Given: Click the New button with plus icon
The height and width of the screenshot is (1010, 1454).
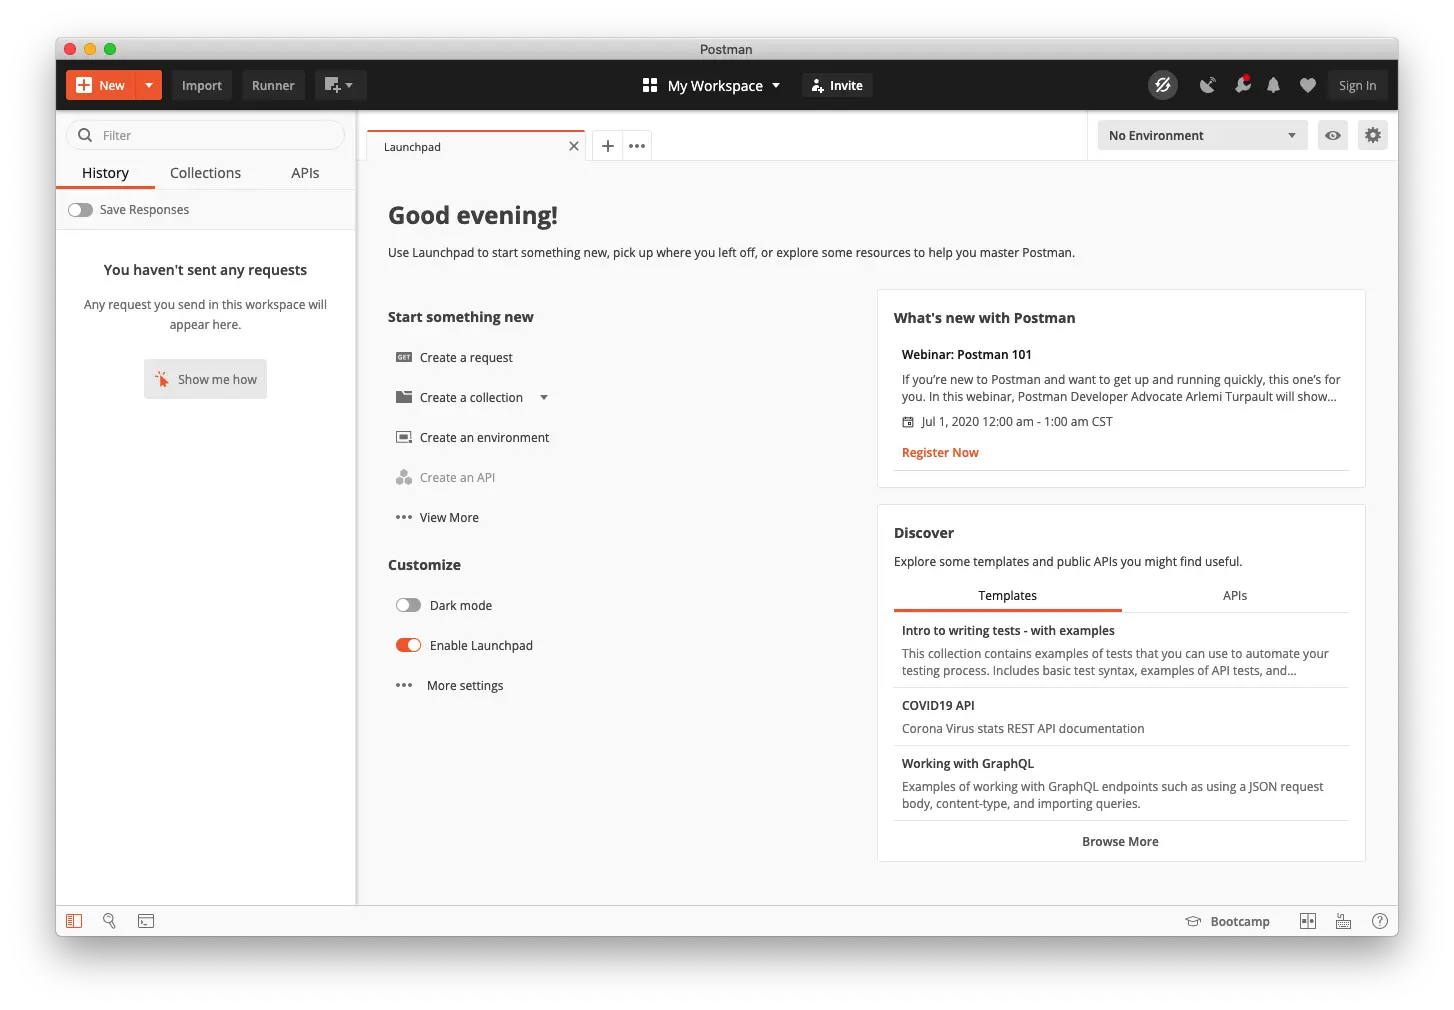Looking at the screenshot, I should pyautogui.click(x=101, y=85).
